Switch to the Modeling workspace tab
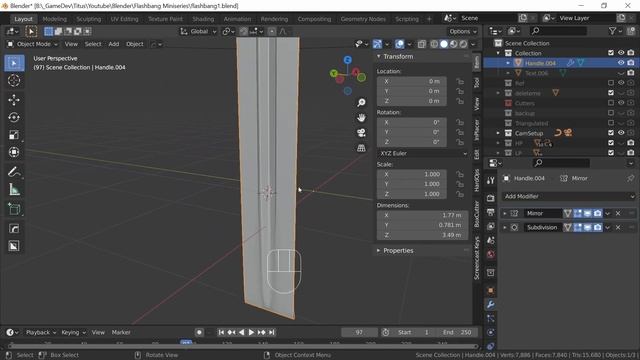 [x=54, y=19]
